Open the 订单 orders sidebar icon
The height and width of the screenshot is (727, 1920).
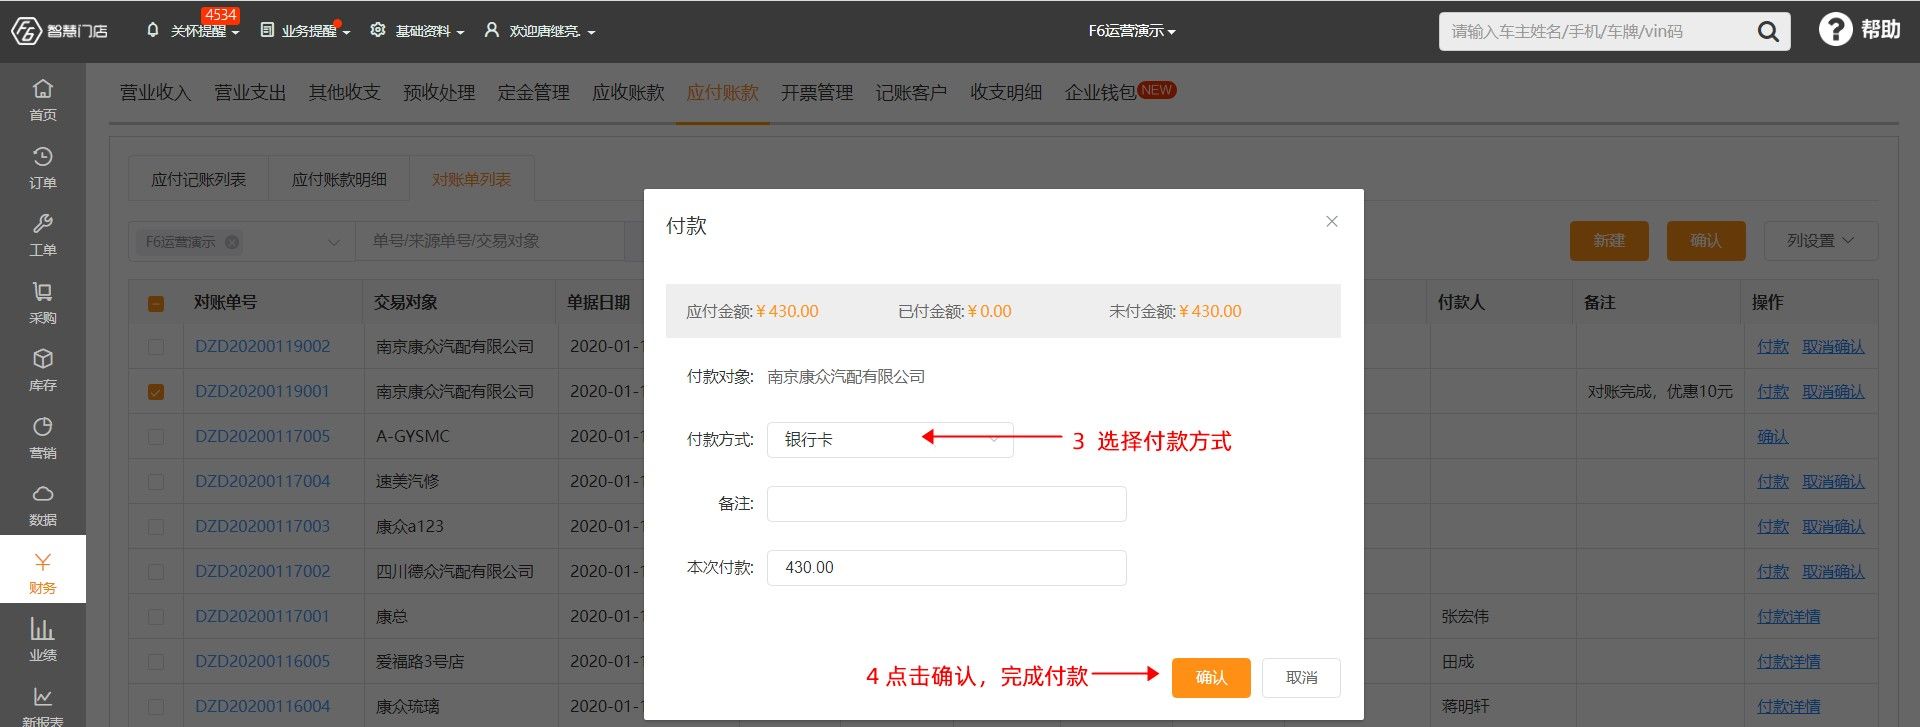[x=42, y=168]
